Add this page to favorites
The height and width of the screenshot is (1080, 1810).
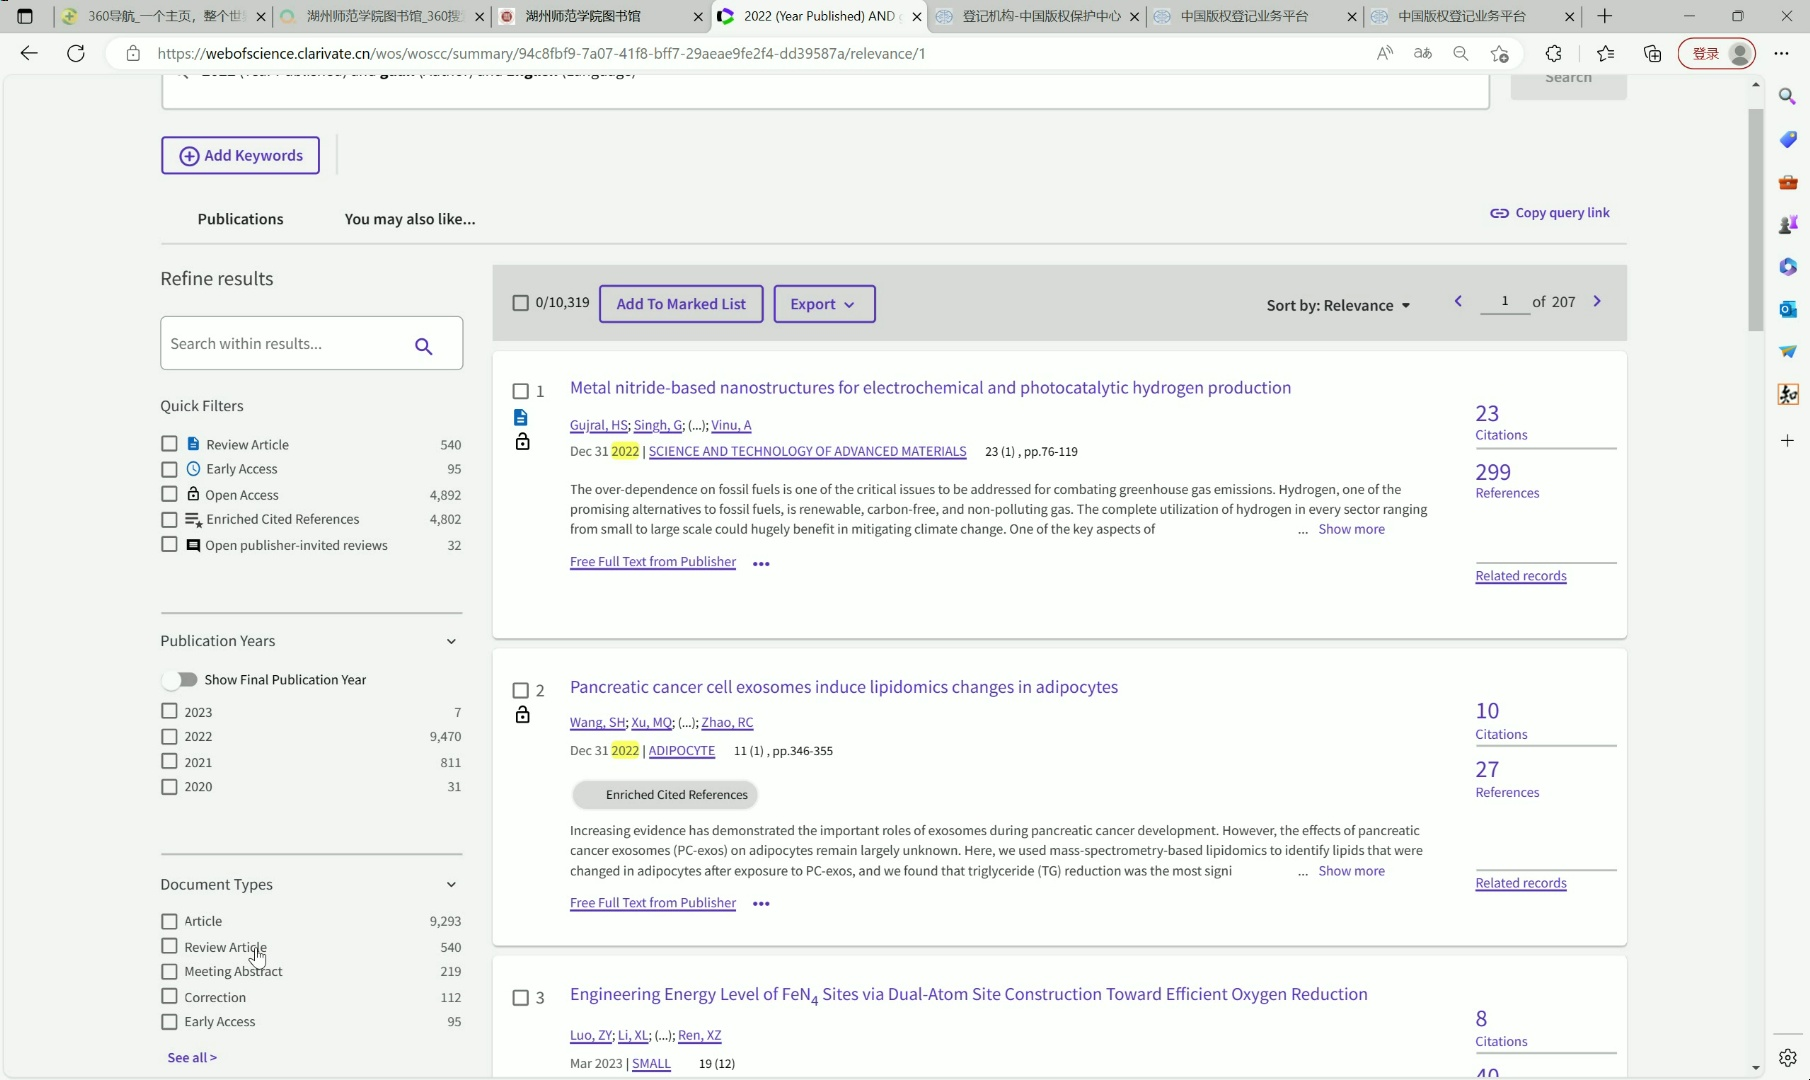point(1499,53)
